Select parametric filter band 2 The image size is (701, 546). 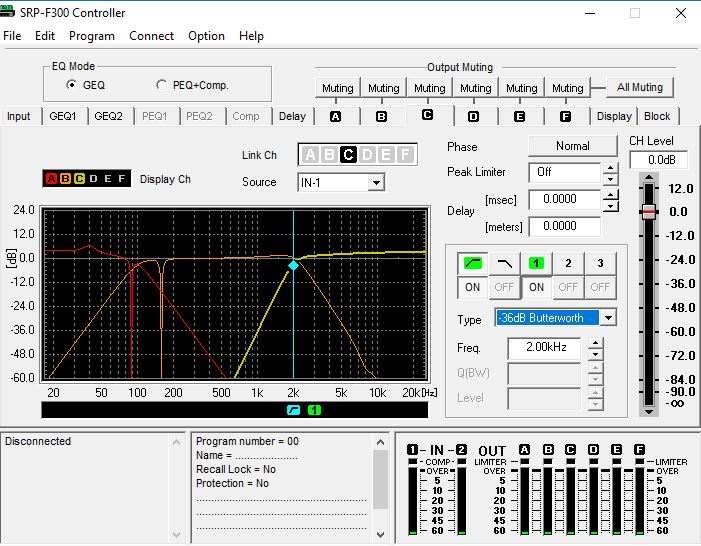[568, 263]
